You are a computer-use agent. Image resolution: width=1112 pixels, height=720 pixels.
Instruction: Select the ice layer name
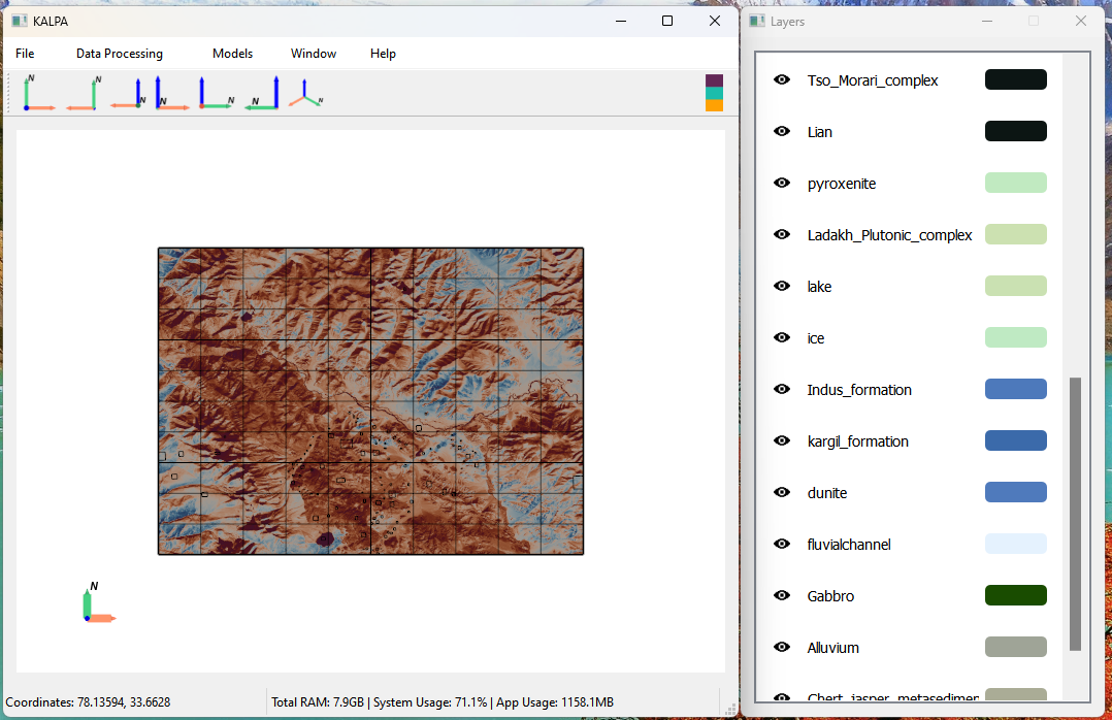(x=816, y=338)
